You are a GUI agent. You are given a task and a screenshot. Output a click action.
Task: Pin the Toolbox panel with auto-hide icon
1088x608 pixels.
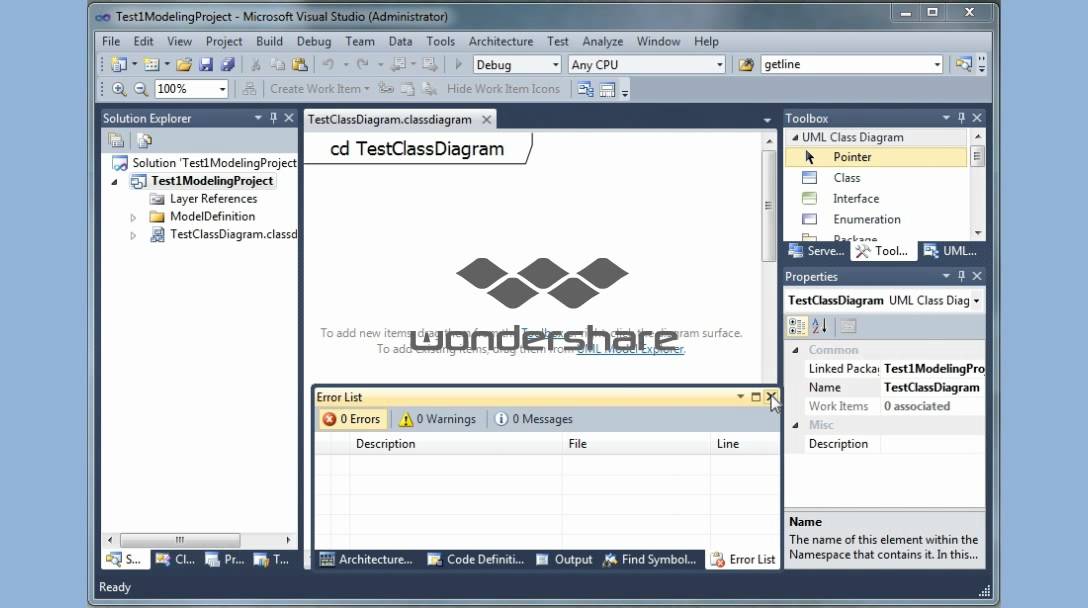point(961,118)
